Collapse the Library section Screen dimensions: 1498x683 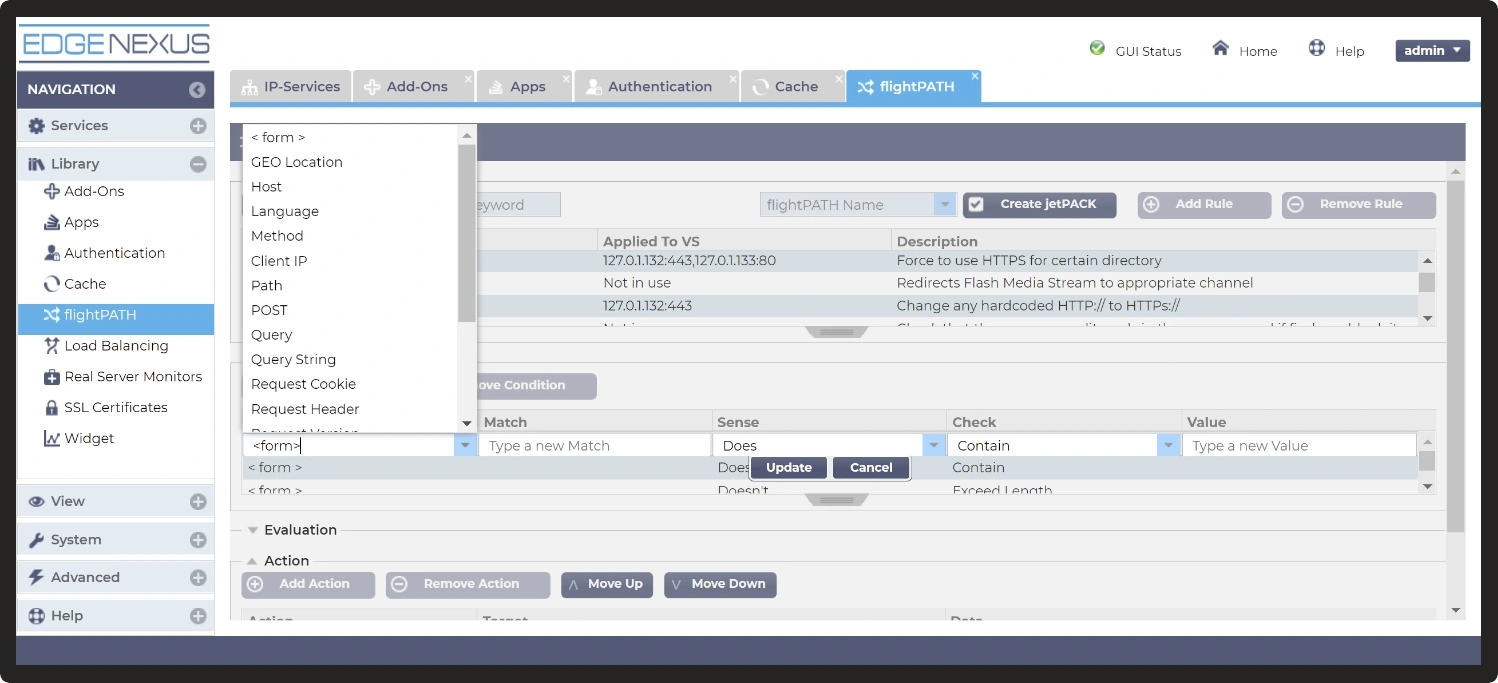[198, 164]
